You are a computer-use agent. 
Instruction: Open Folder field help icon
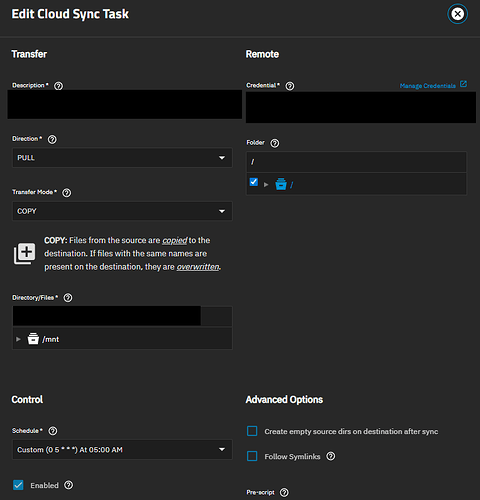275,143
